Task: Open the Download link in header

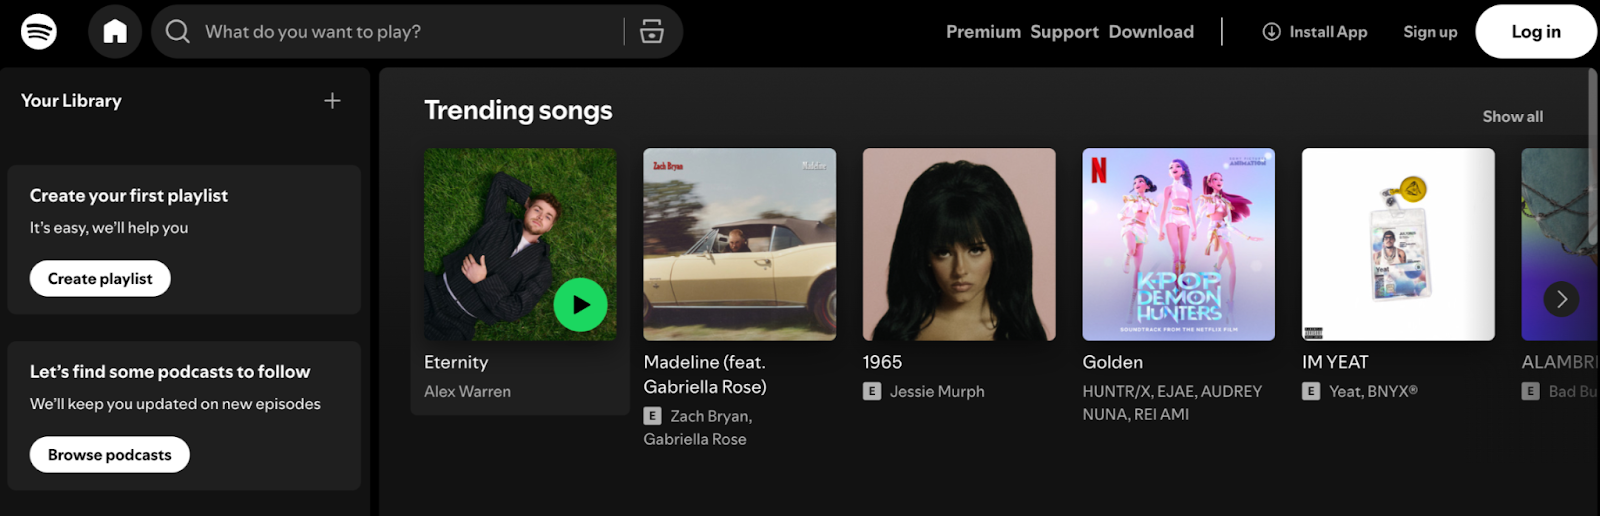Action: (x=1151, y=32)
